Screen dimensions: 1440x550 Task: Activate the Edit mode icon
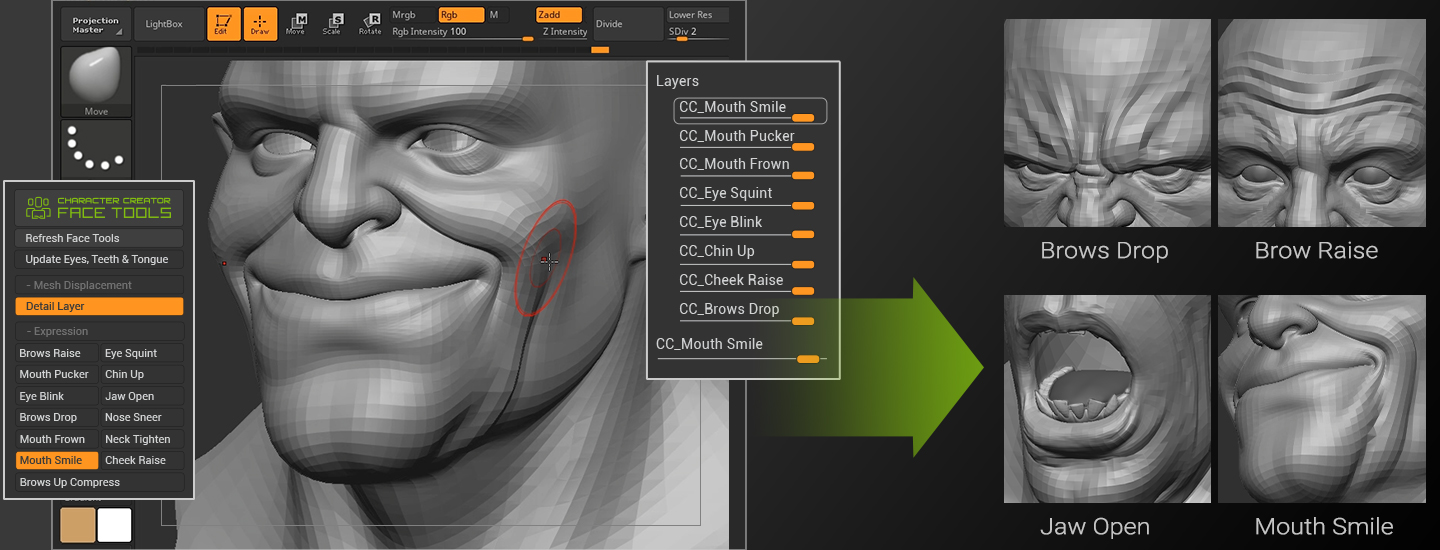point(223,24)
